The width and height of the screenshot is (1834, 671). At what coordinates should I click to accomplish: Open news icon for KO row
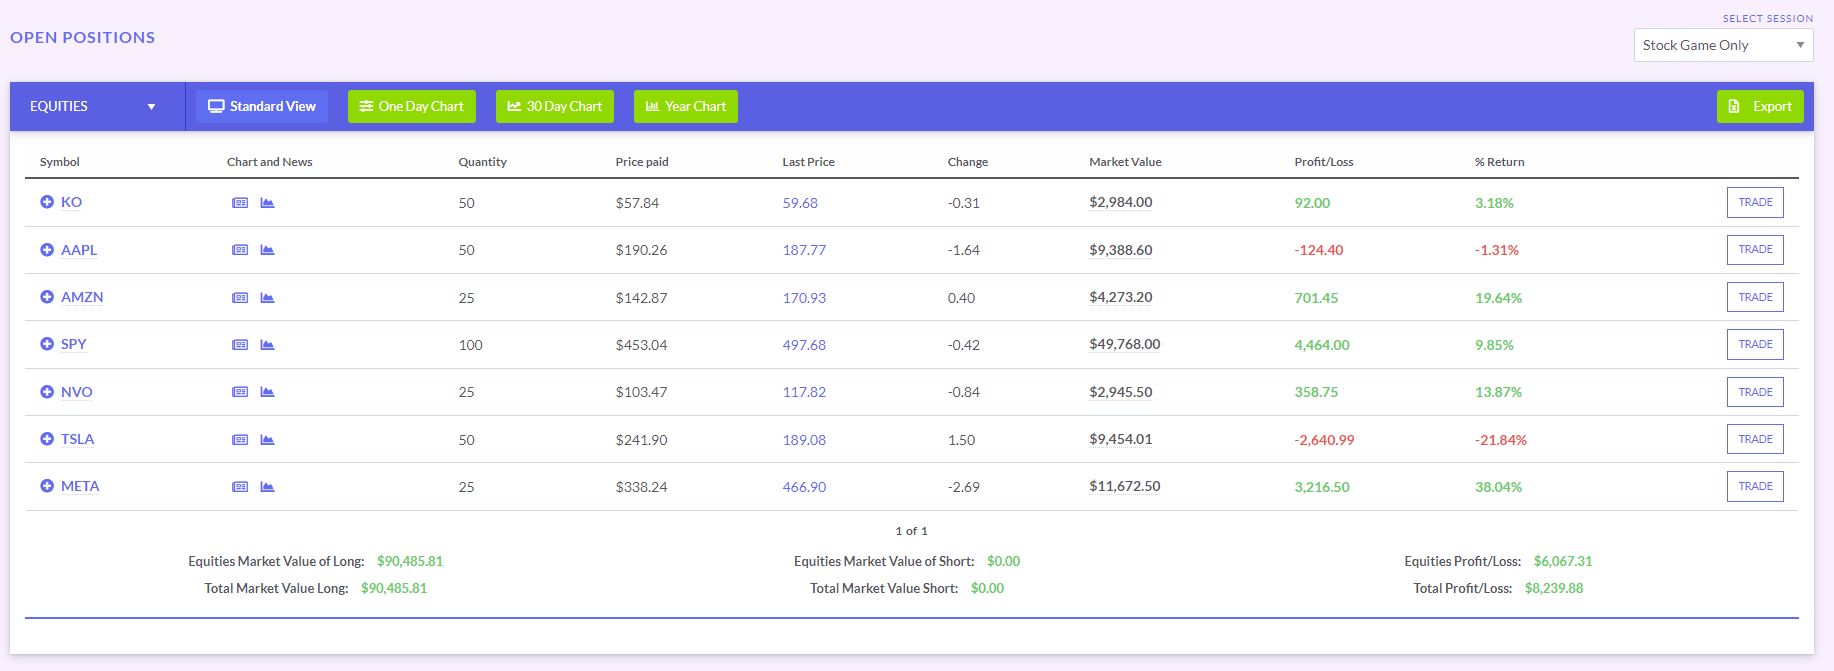[240, 203]
